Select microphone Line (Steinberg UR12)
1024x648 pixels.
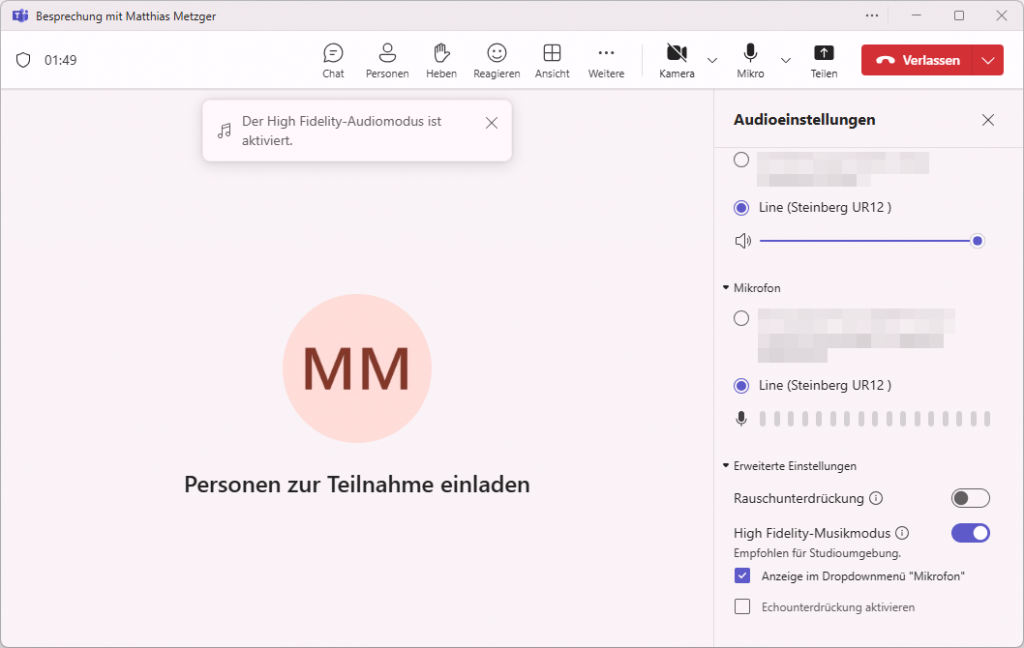(x=741, y=386)
